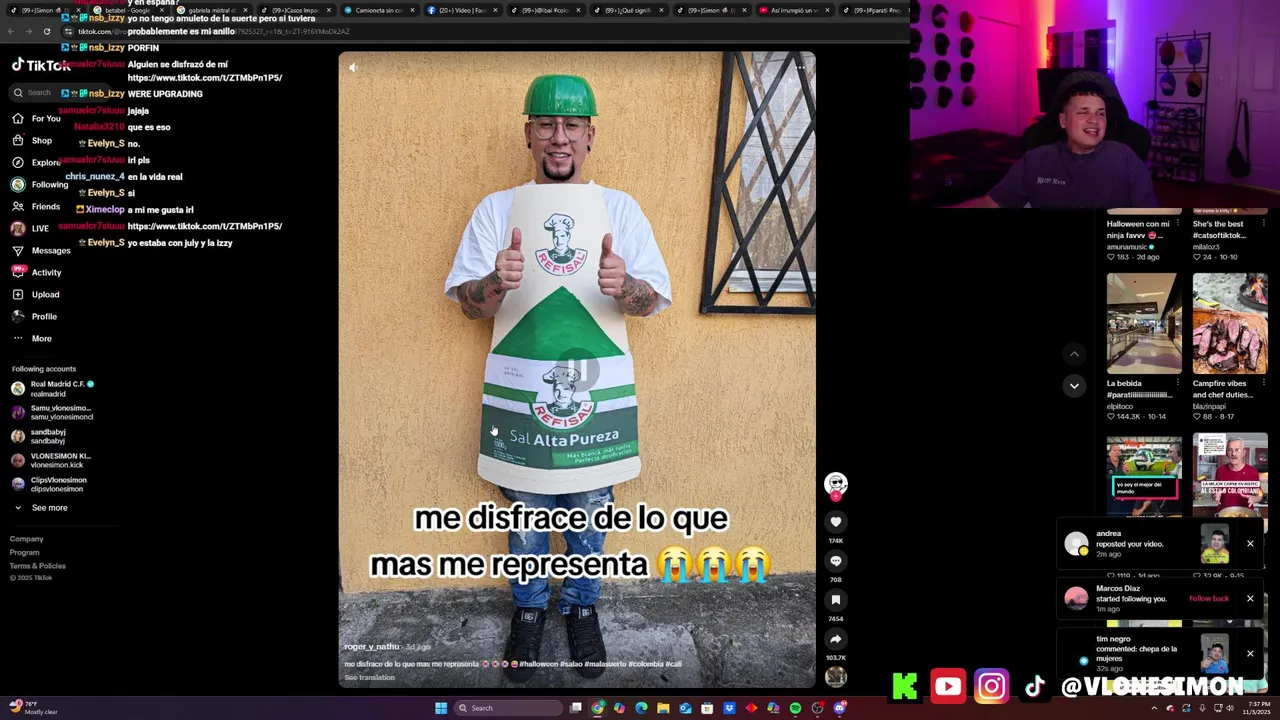Open the LIVE section
1280x720 pixels.
click(x=30, y=228)
